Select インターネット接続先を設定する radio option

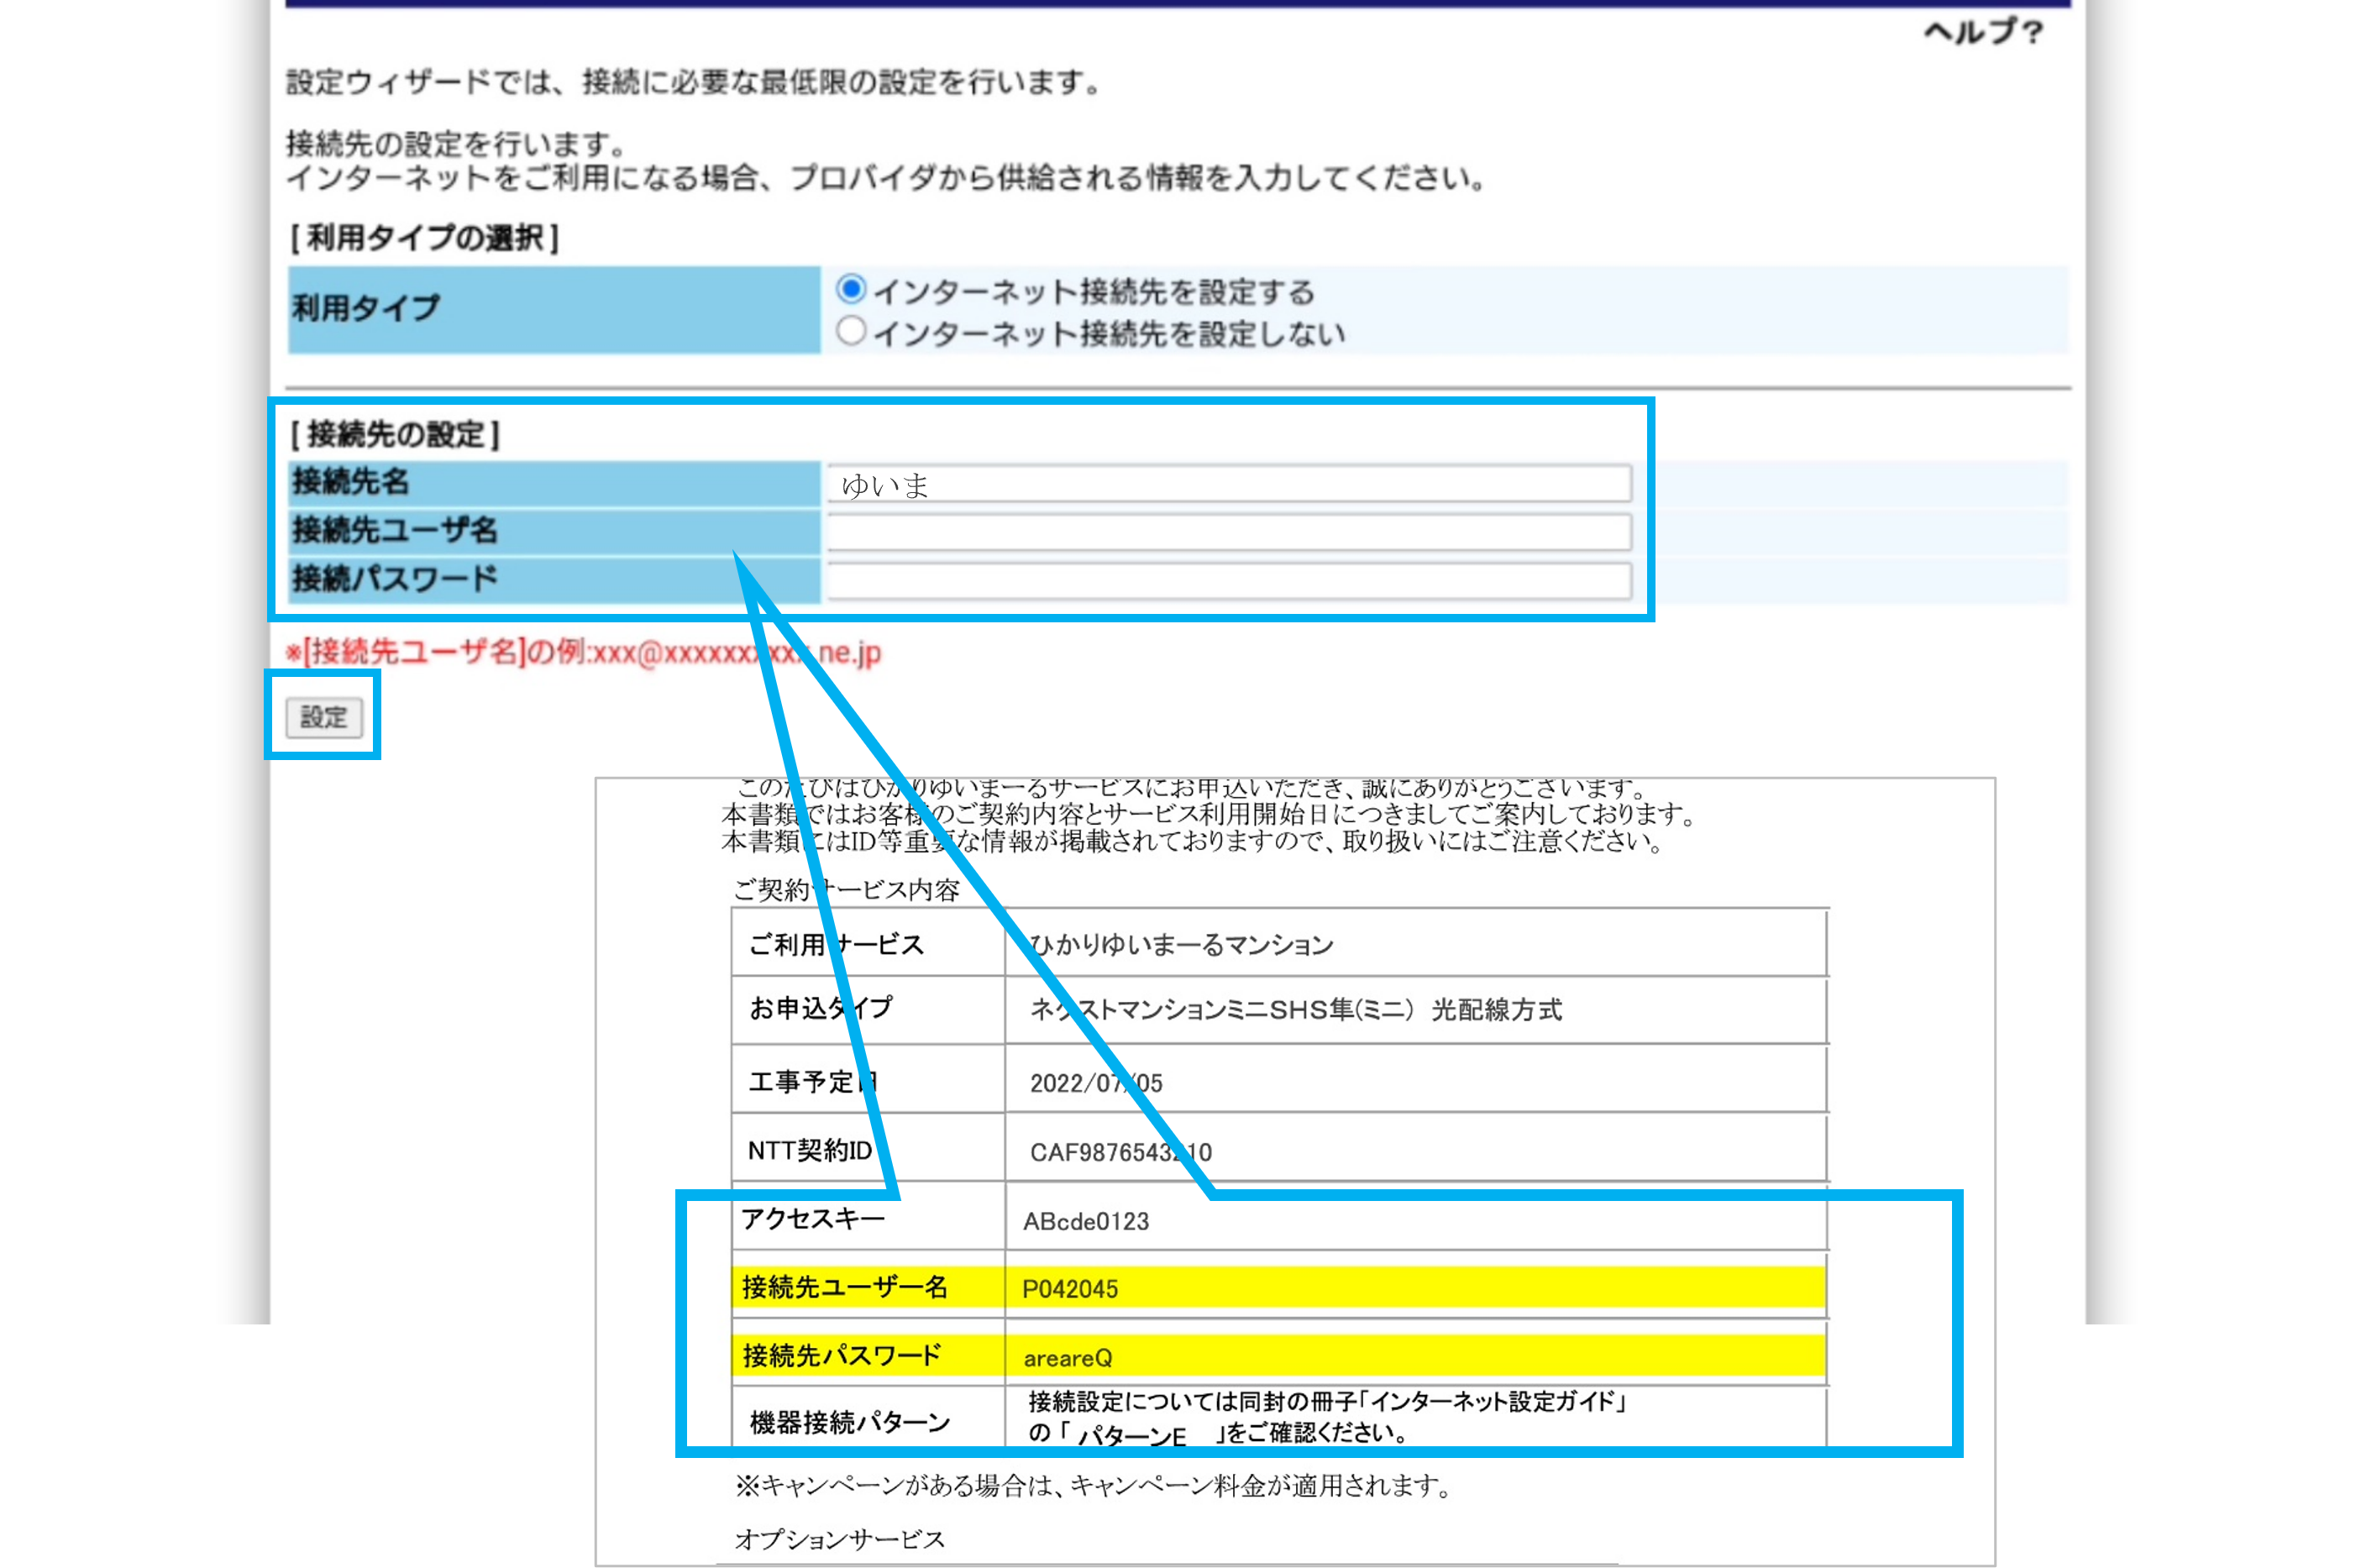(x=851, y=289)
